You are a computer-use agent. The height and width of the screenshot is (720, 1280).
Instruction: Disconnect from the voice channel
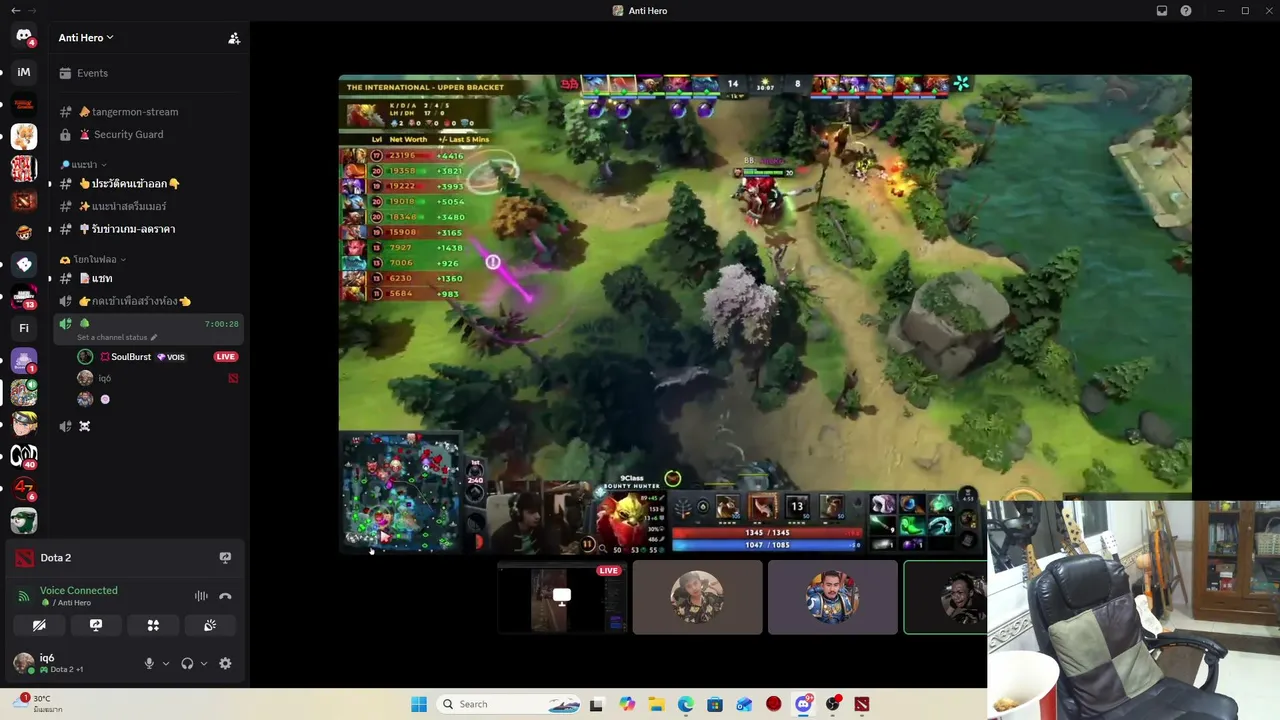(225, 596)
